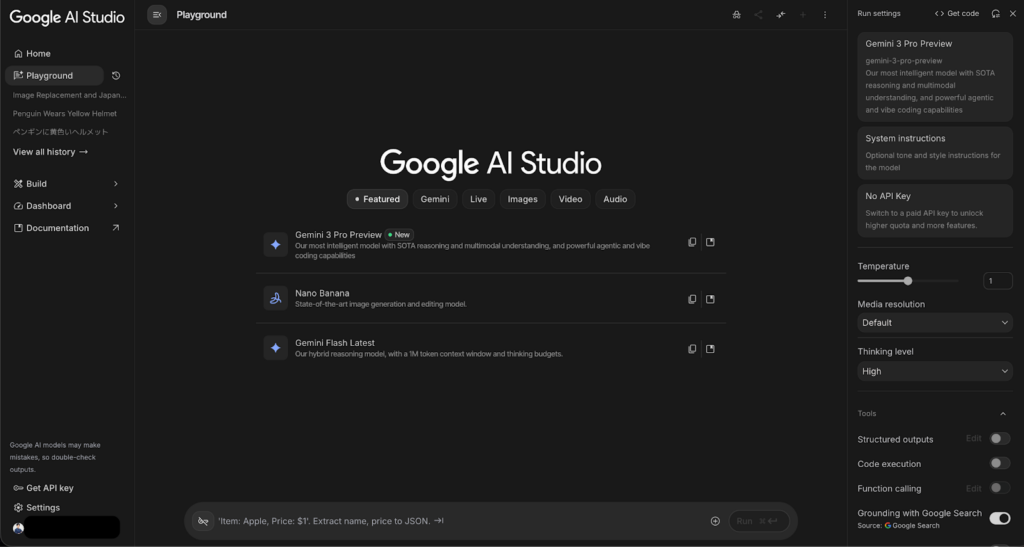This screenshot has height=547, width=1024.
Task: Copy the Gemini Flash Latest model ID
Action: (692, 349)
